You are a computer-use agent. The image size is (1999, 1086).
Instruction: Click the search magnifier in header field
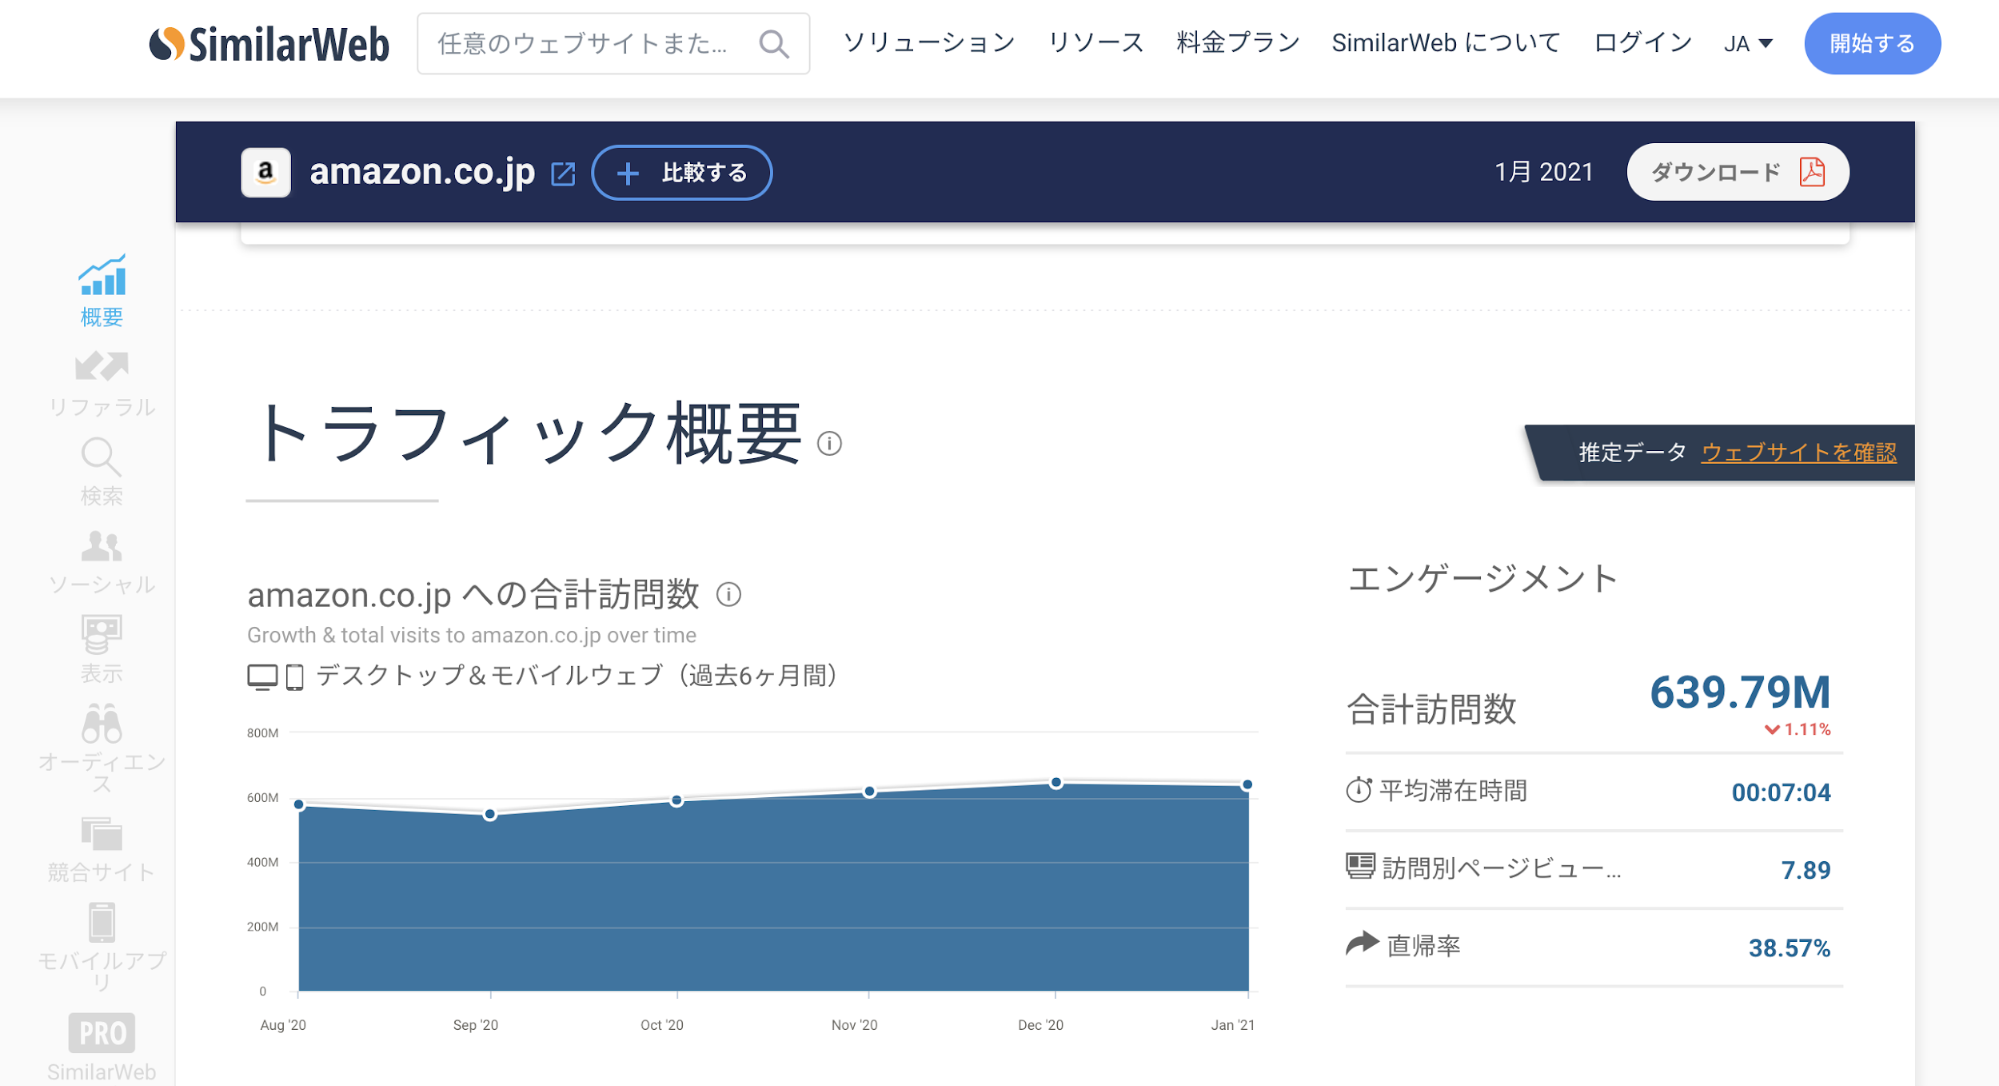coord(773,44)
